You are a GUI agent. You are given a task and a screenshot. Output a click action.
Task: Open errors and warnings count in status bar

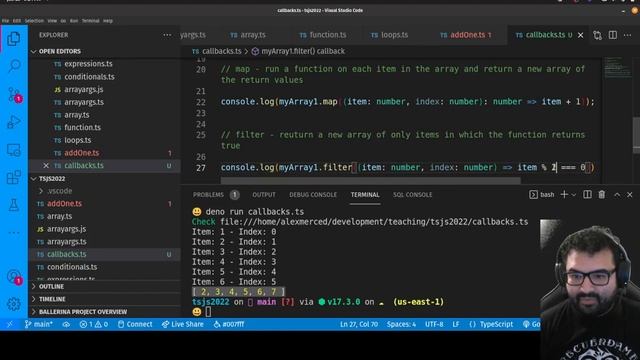tap(94, 324)
